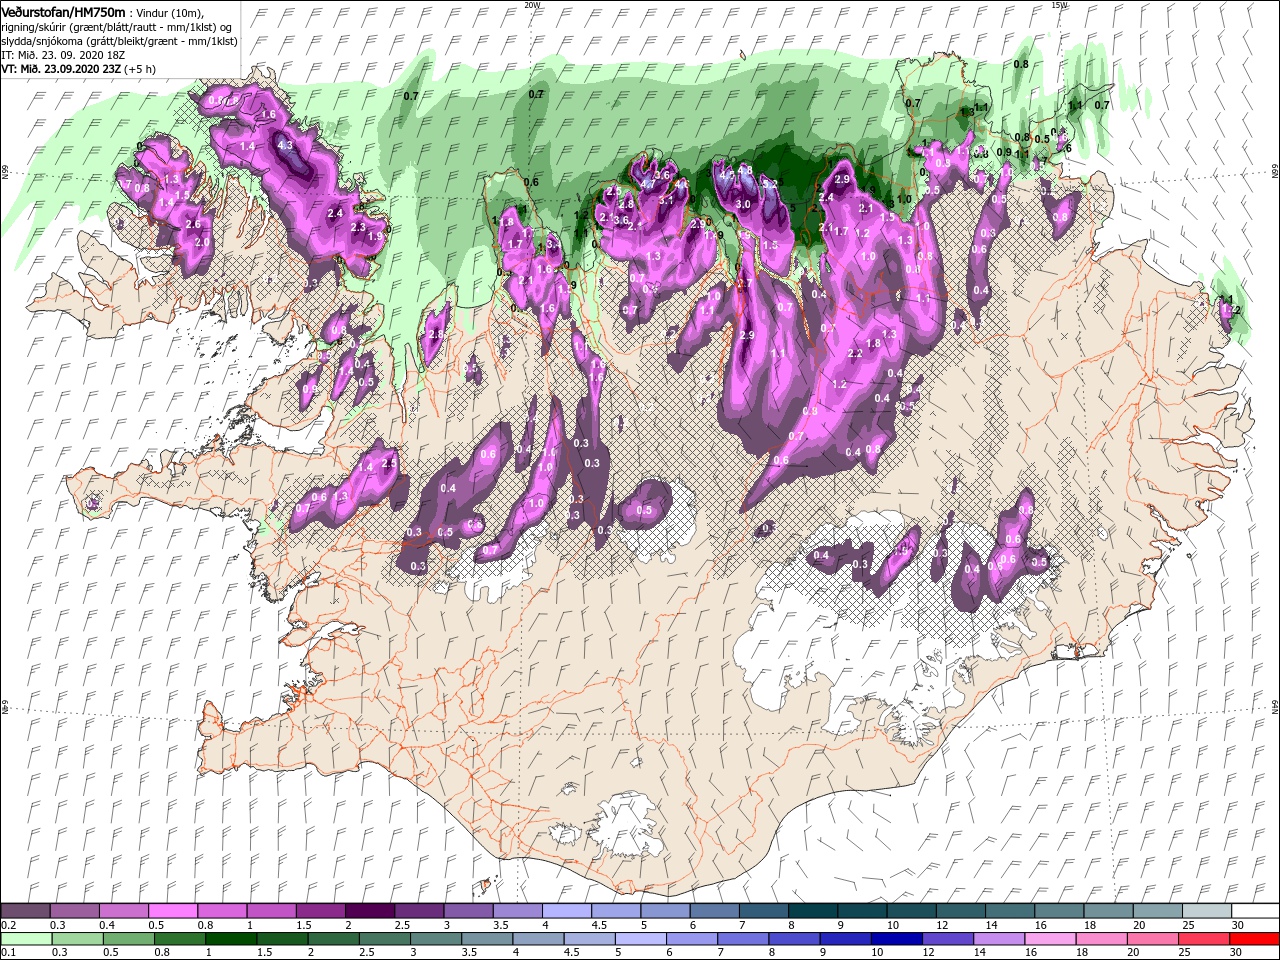Pick the light pink 16 rain legend swatch

coord(1050,938)
